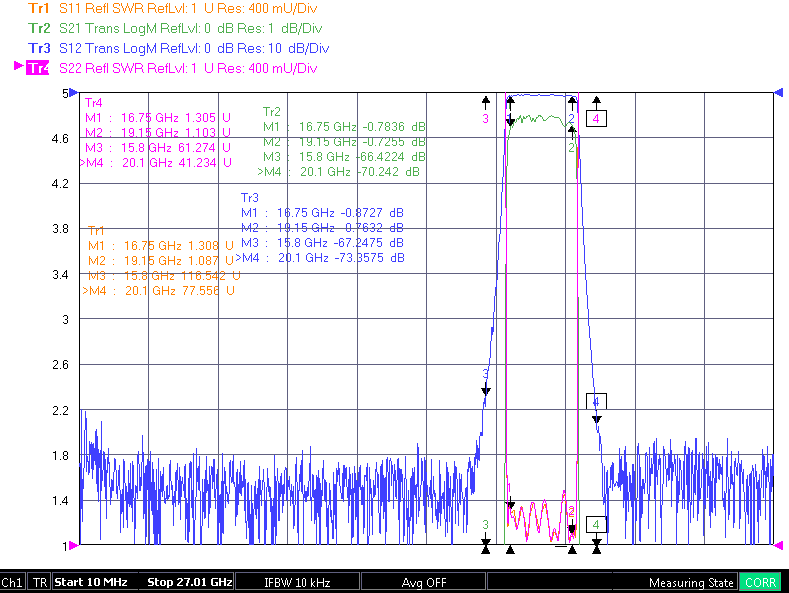The width and height of the screenshot is (789, 593).
Task: Select magenta marker 3 near the top
Action: 486,119
